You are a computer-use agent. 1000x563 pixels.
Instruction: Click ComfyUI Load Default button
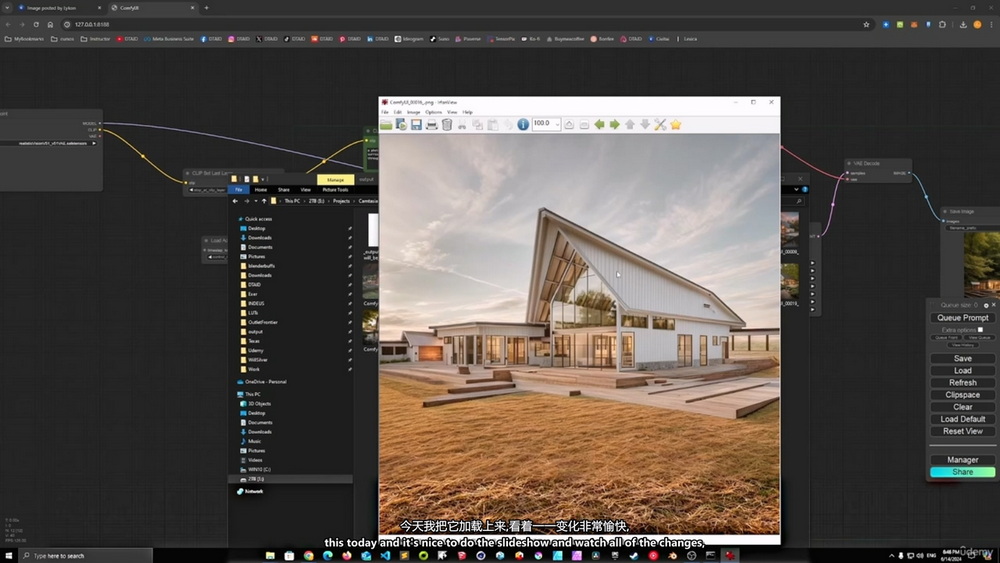click(962, 419)
